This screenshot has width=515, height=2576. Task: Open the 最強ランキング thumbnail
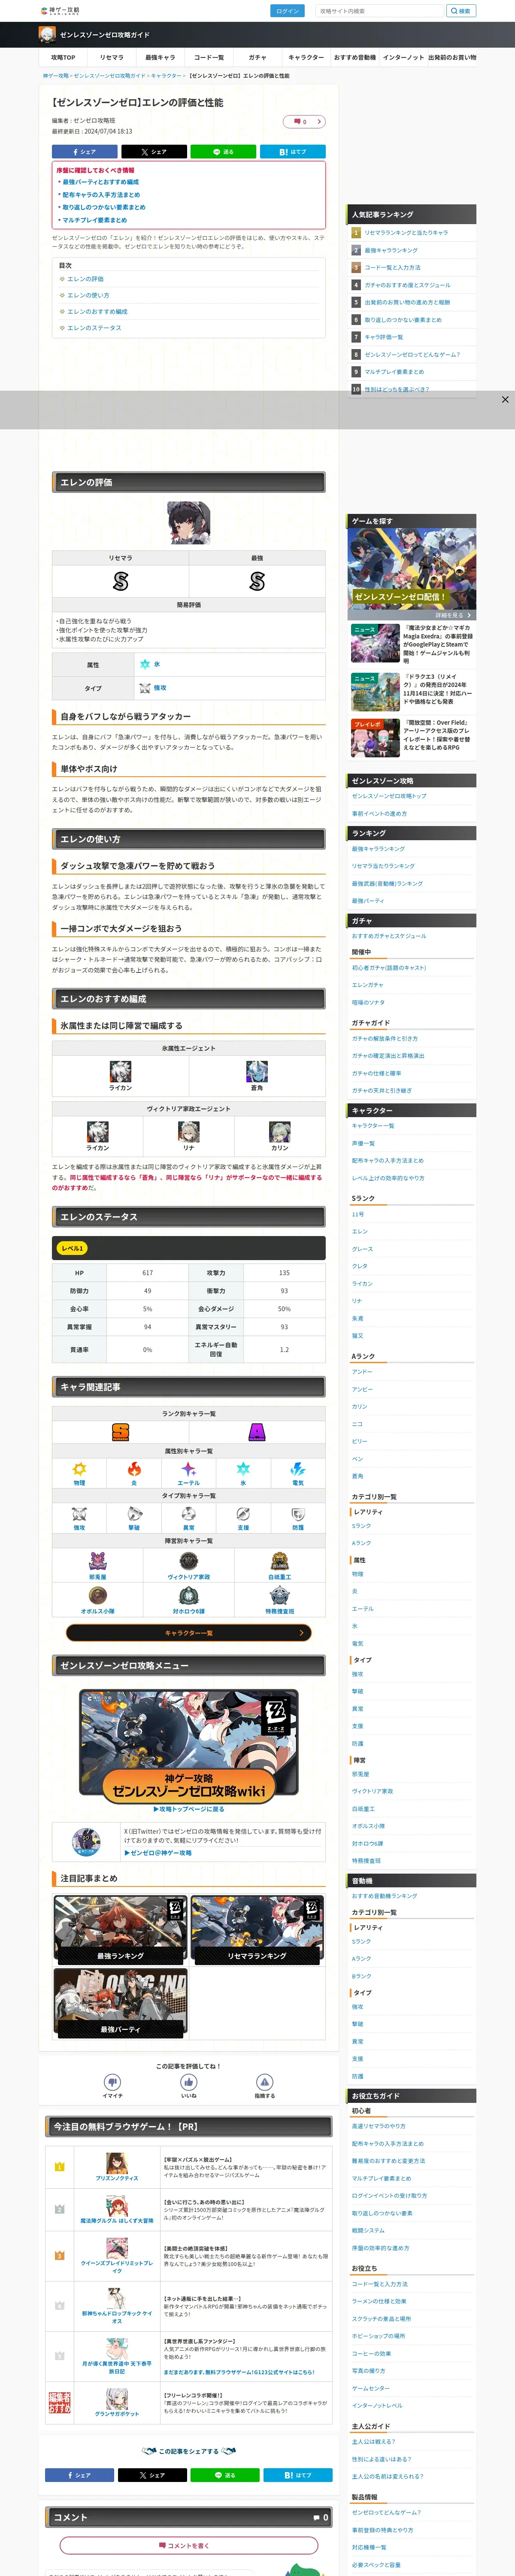pos(120,1929)
